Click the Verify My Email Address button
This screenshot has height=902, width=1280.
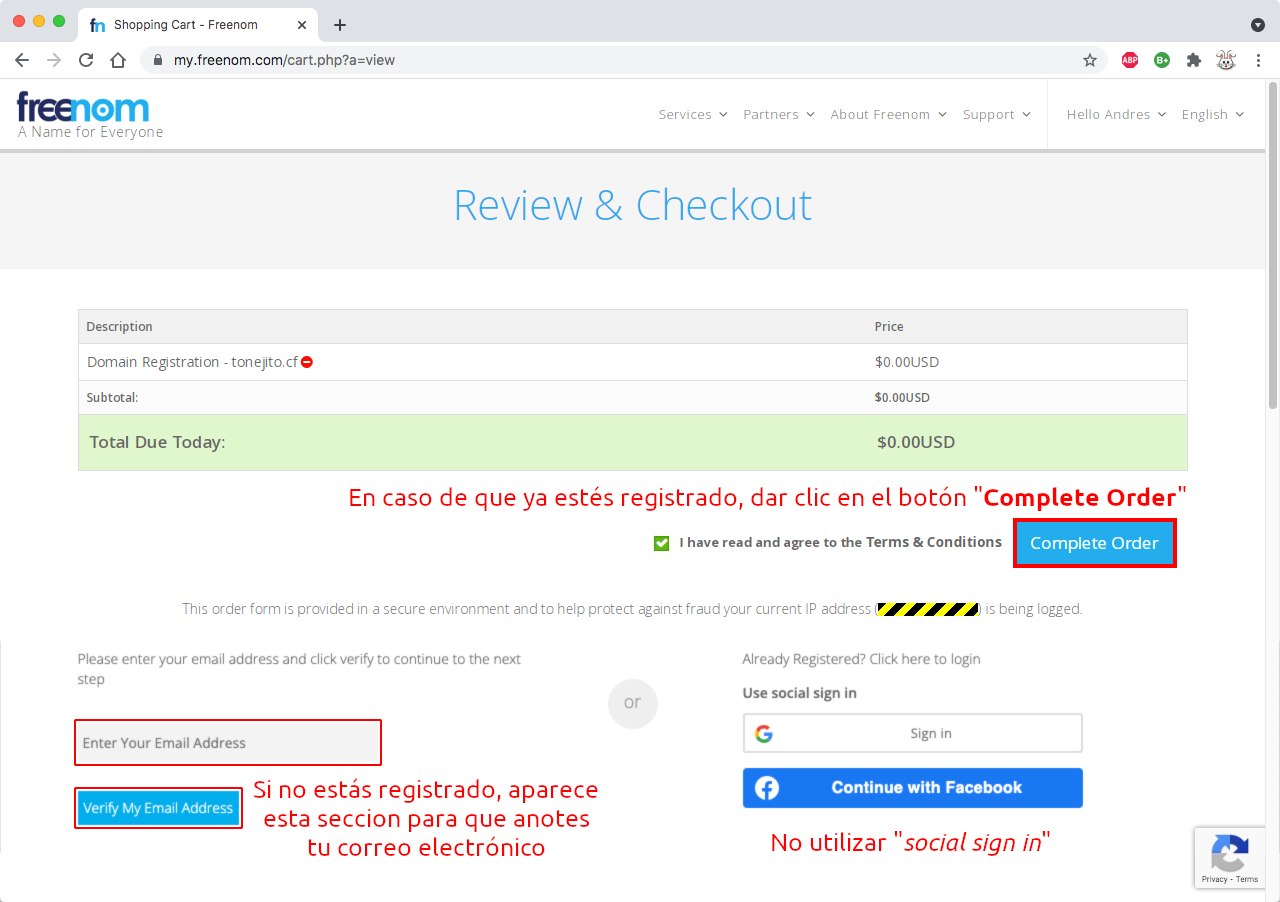[x=158, y=808]
